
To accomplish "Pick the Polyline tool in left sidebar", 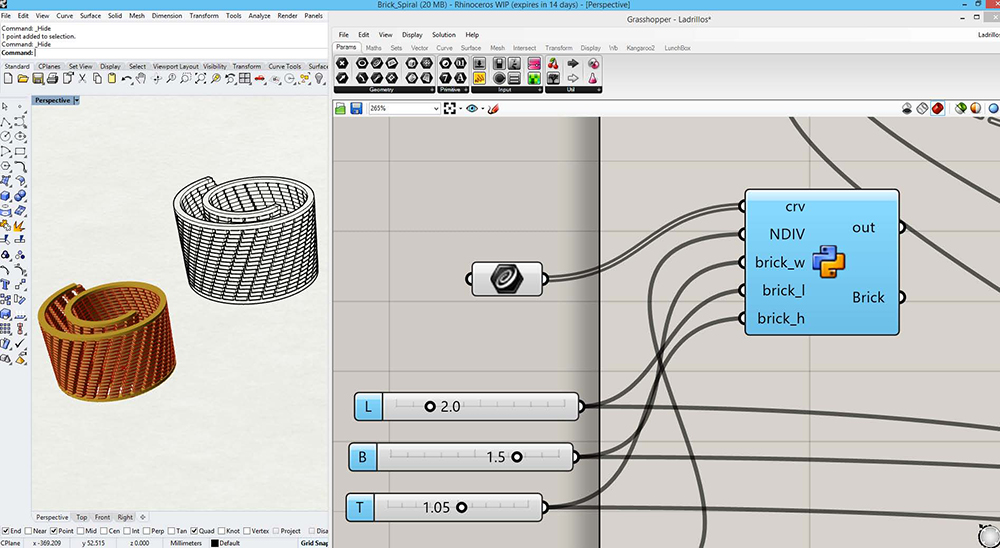I will pyautogui.click(x=6, y=122).
